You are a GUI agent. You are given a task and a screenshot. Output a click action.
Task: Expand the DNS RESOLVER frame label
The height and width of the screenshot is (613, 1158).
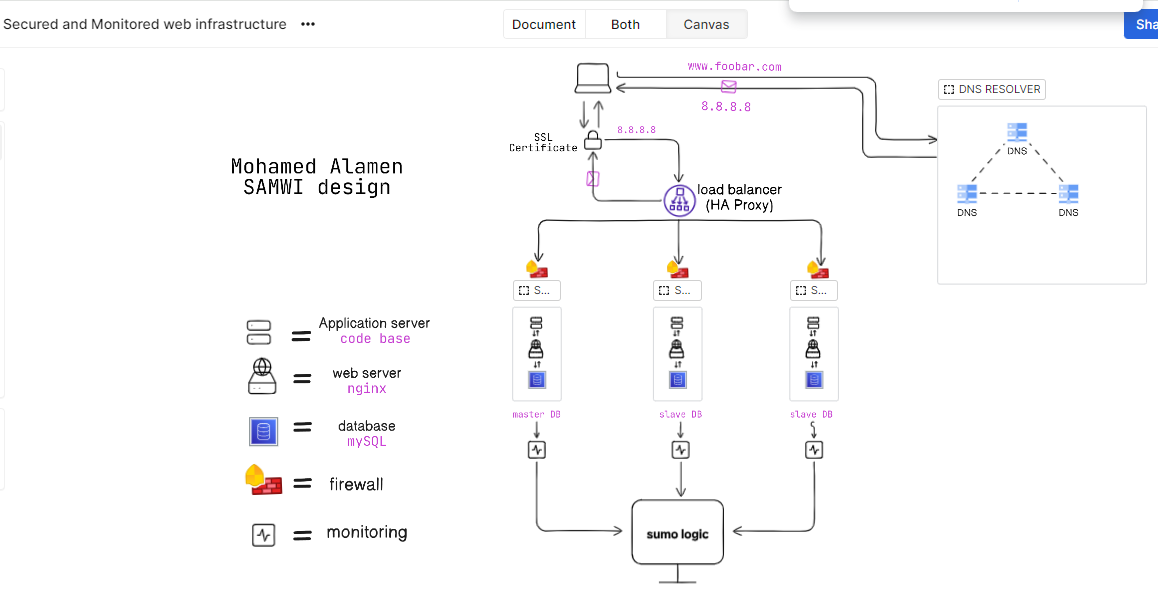point(991,89)
